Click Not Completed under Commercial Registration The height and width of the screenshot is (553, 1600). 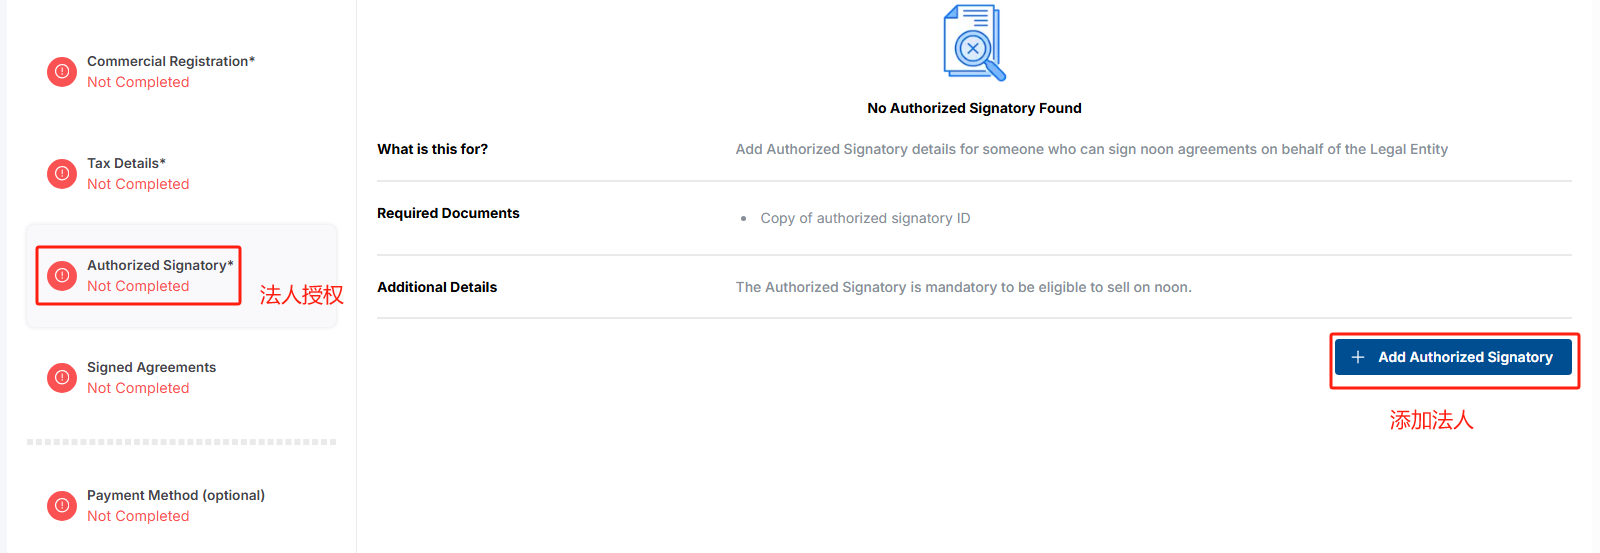coord(138,82)
